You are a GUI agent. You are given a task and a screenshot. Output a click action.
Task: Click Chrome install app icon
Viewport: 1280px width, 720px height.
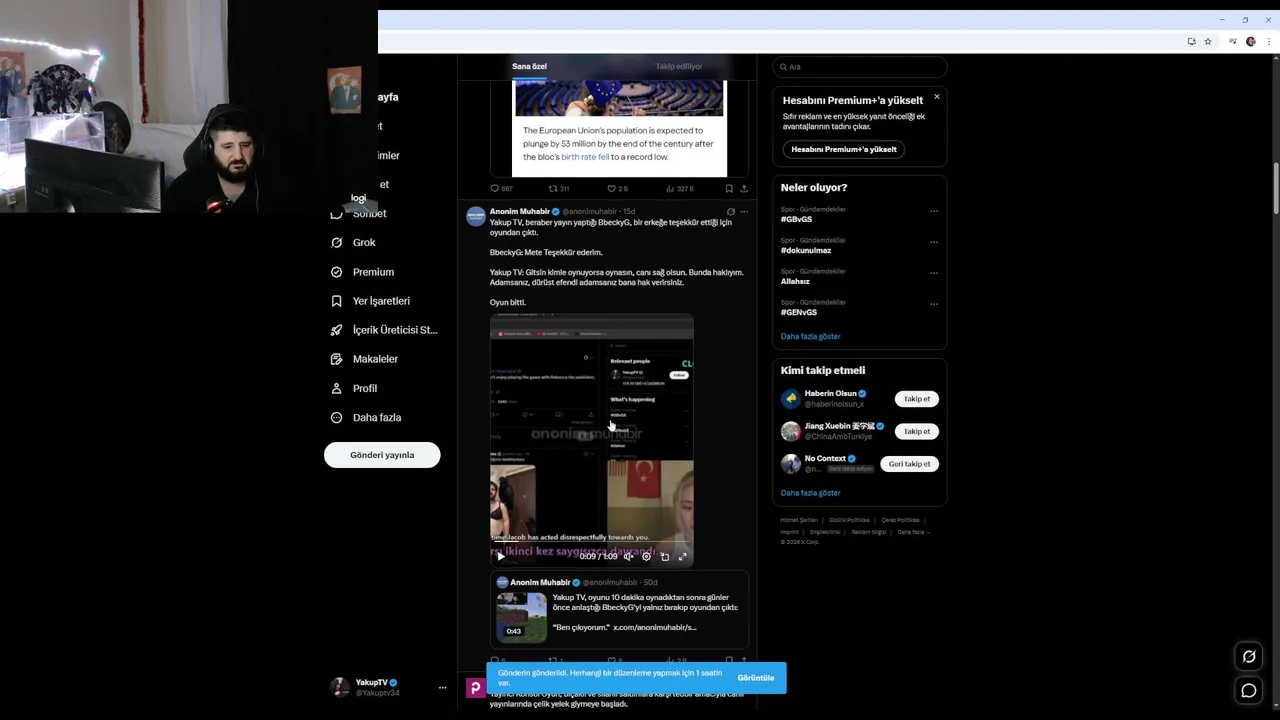click(1191, 41)
